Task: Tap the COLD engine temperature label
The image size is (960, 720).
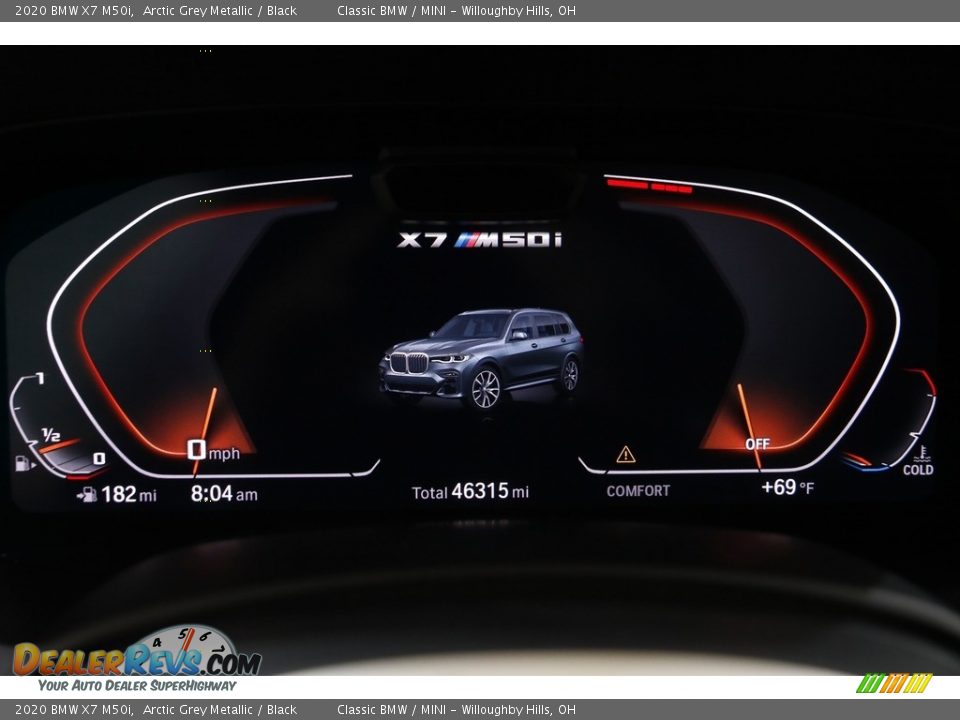Action: (918, 470)
